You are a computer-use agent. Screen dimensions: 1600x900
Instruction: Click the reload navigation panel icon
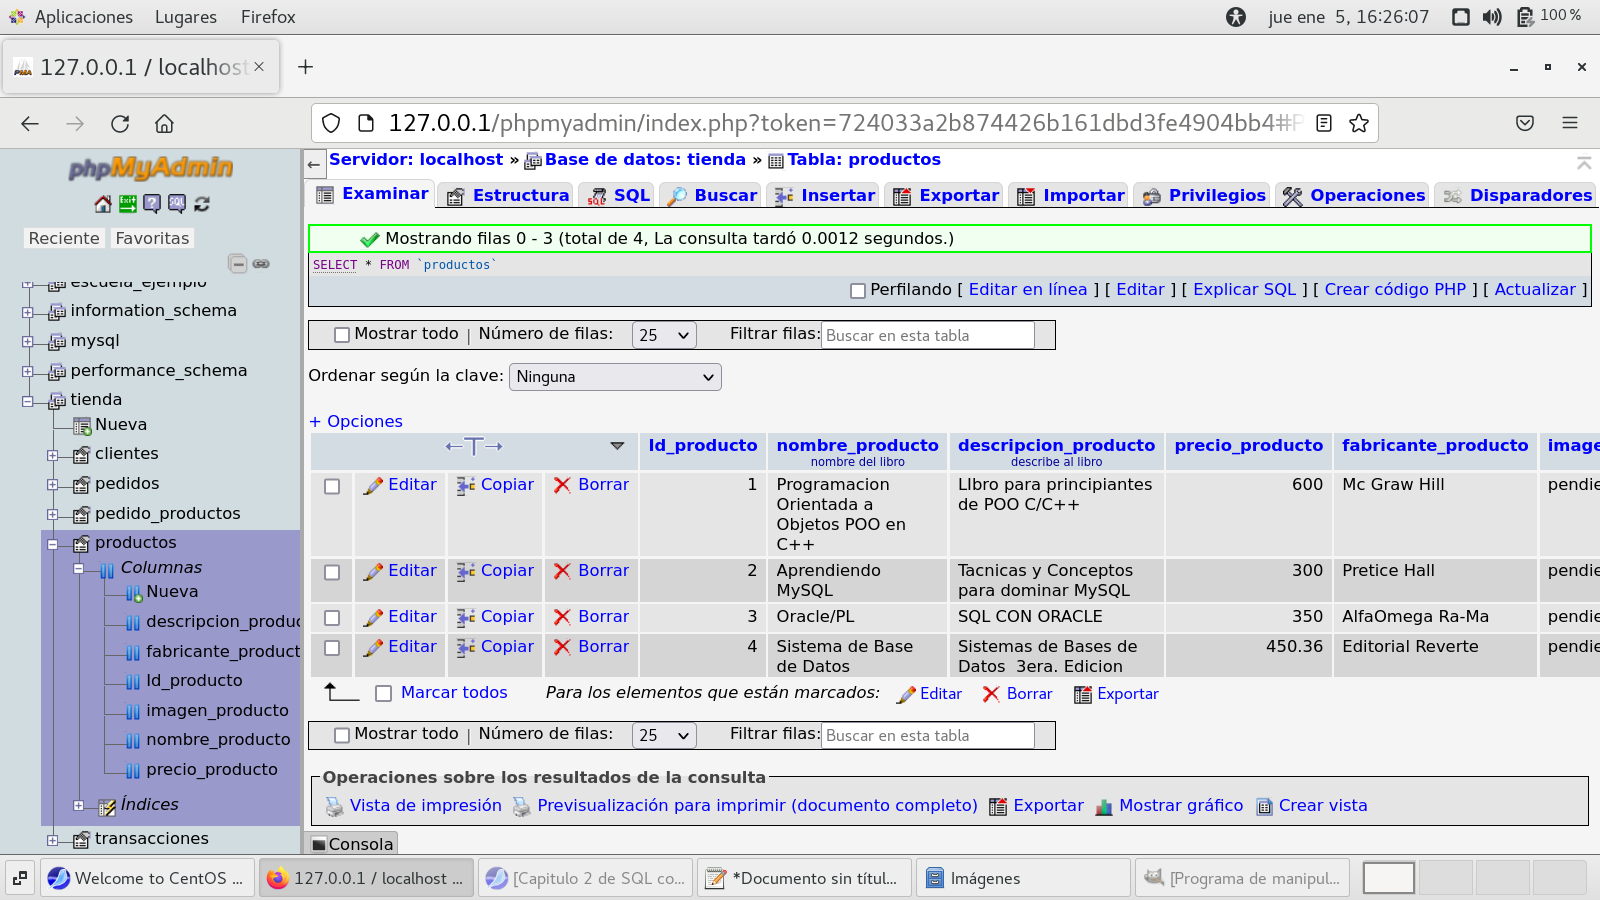202,204
